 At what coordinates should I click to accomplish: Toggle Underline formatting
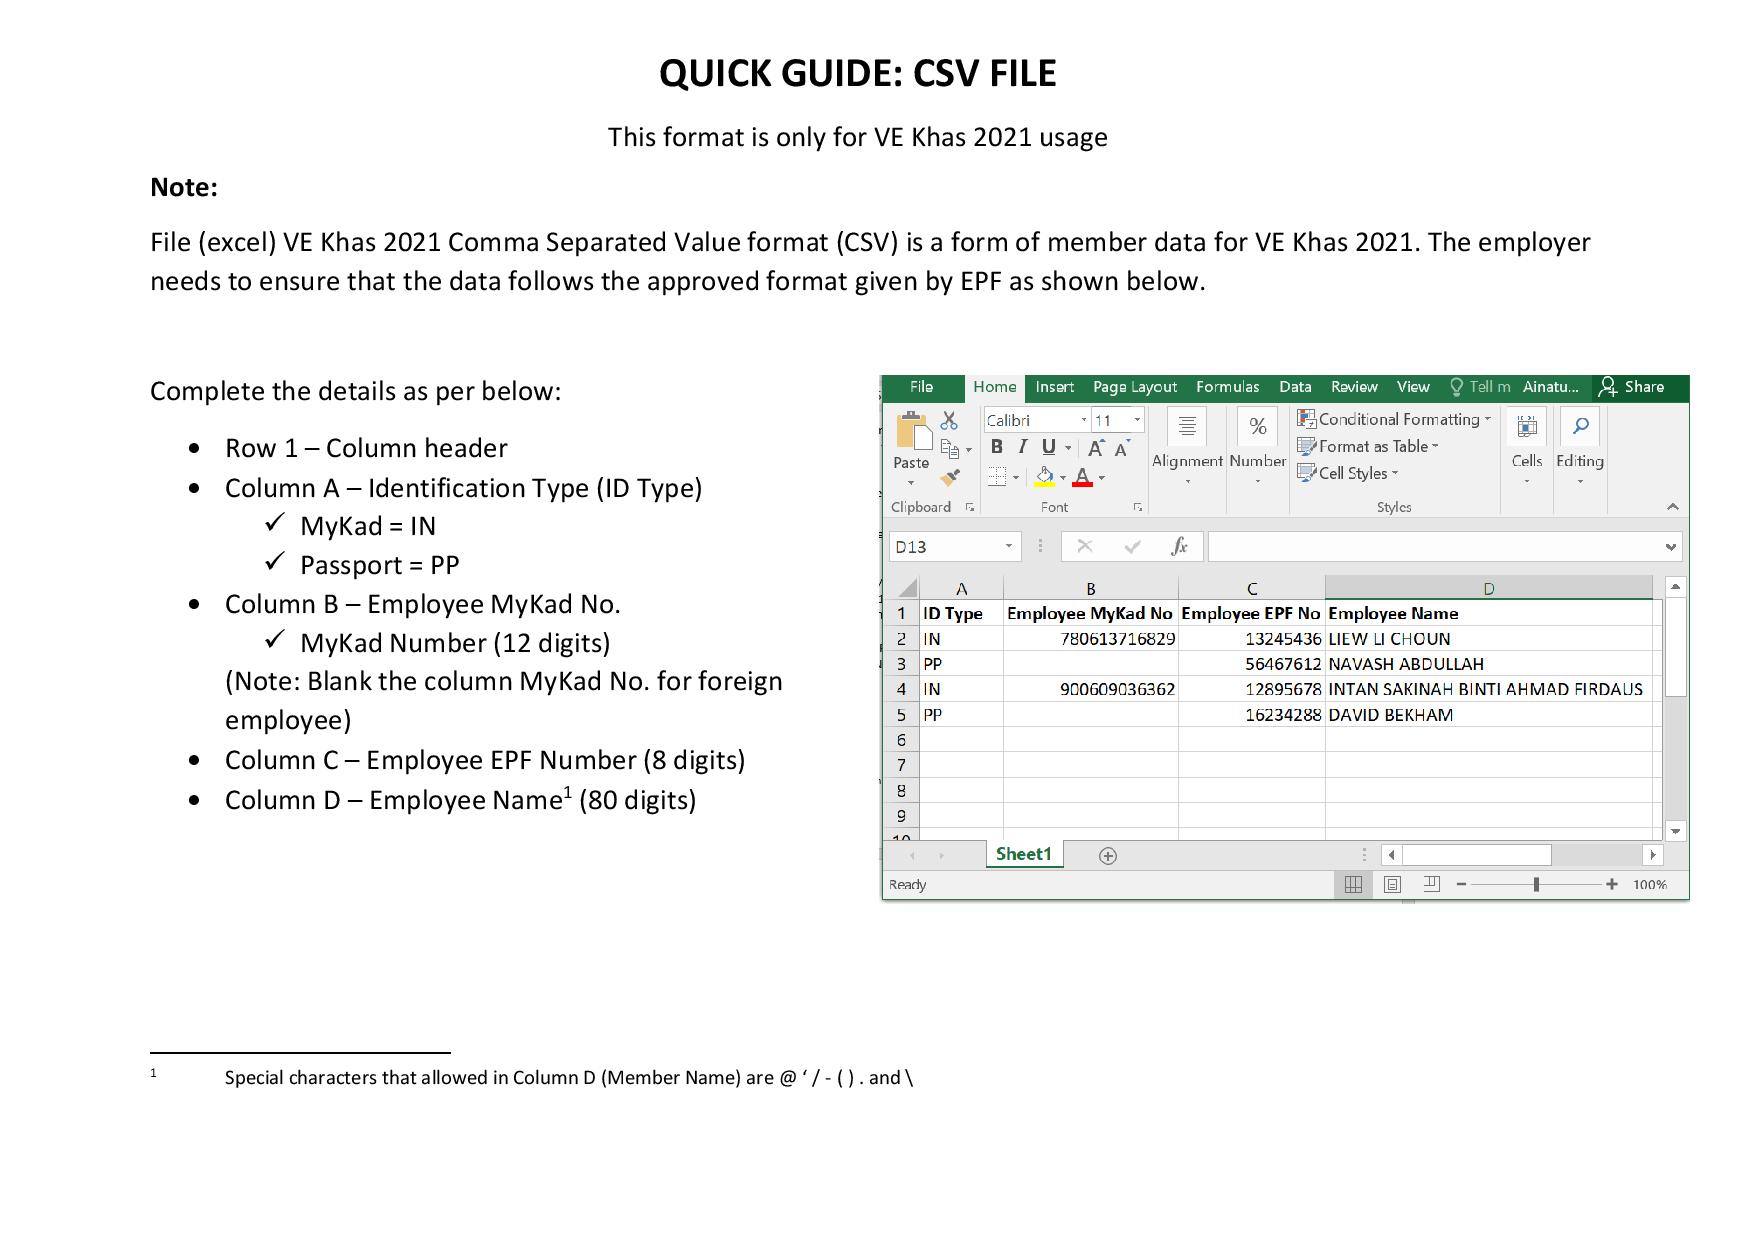[1048, 448]
